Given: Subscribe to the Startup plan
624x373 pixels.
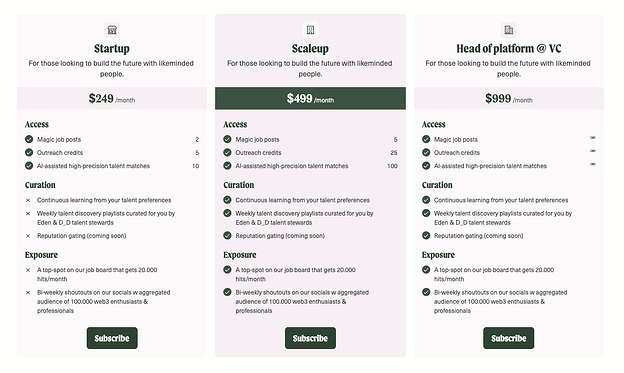Looking at the screenshot, I should [112, 338].
